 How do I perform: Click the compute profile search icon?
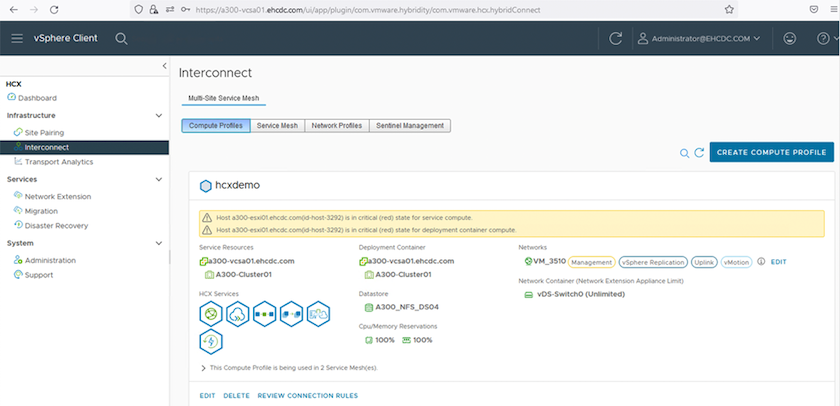coord(685,153)
